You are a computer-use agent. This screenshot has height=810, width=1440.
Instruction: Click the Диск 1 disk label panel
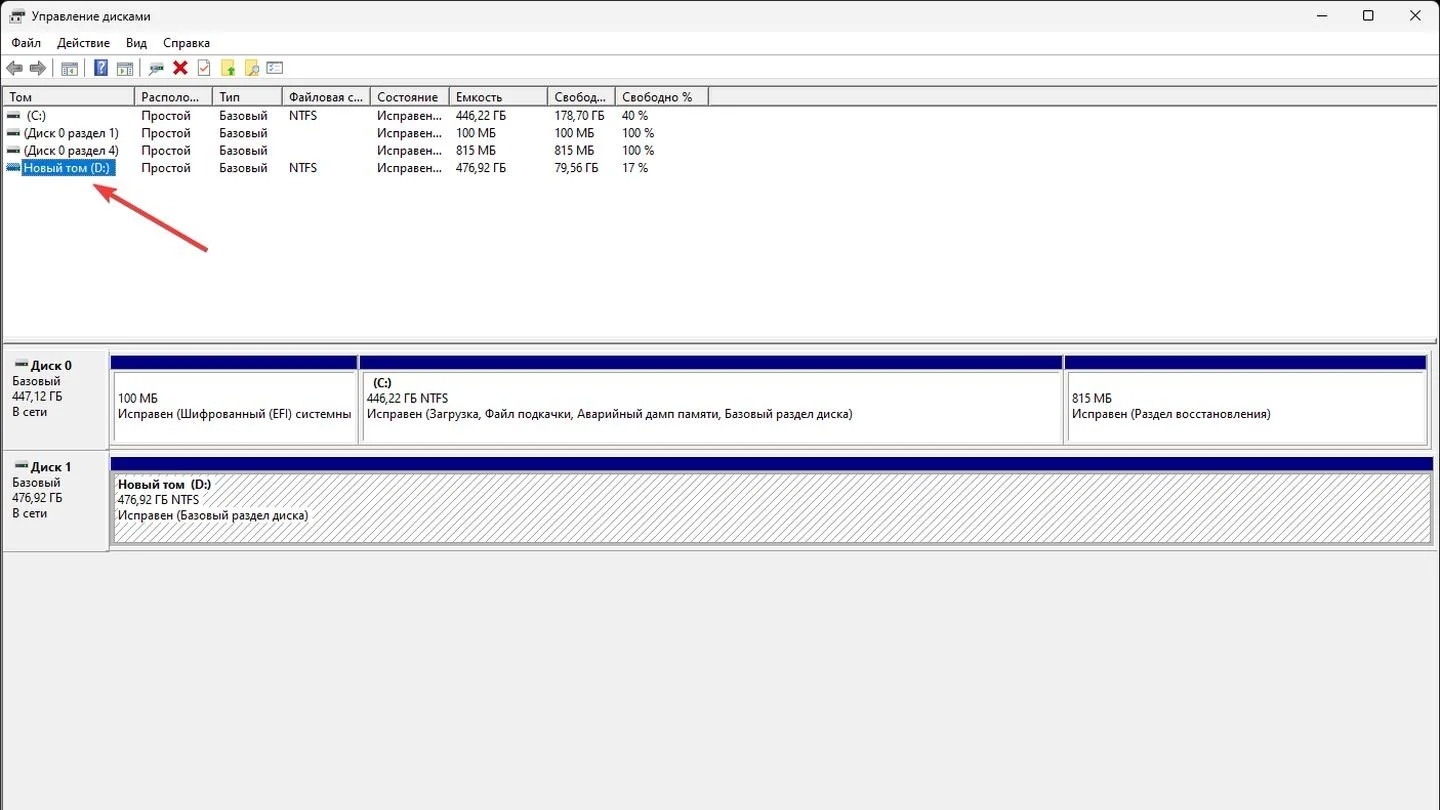coord(55,501)
